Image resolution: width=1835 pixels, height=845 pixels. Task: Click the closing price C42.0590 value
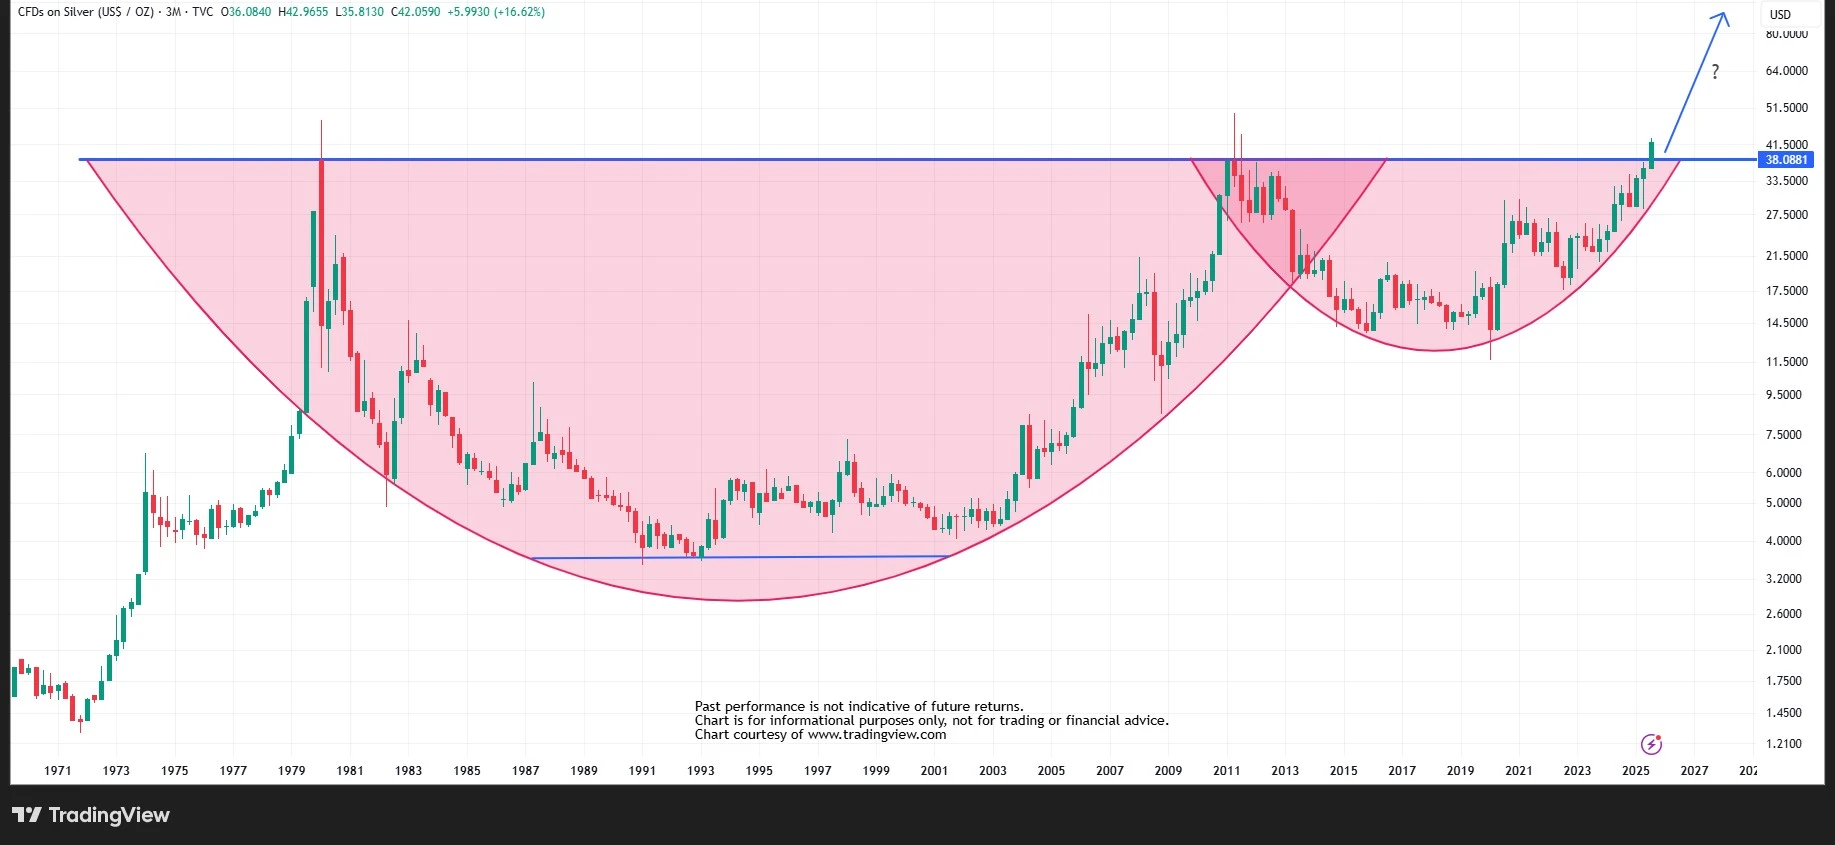[414, 12]
